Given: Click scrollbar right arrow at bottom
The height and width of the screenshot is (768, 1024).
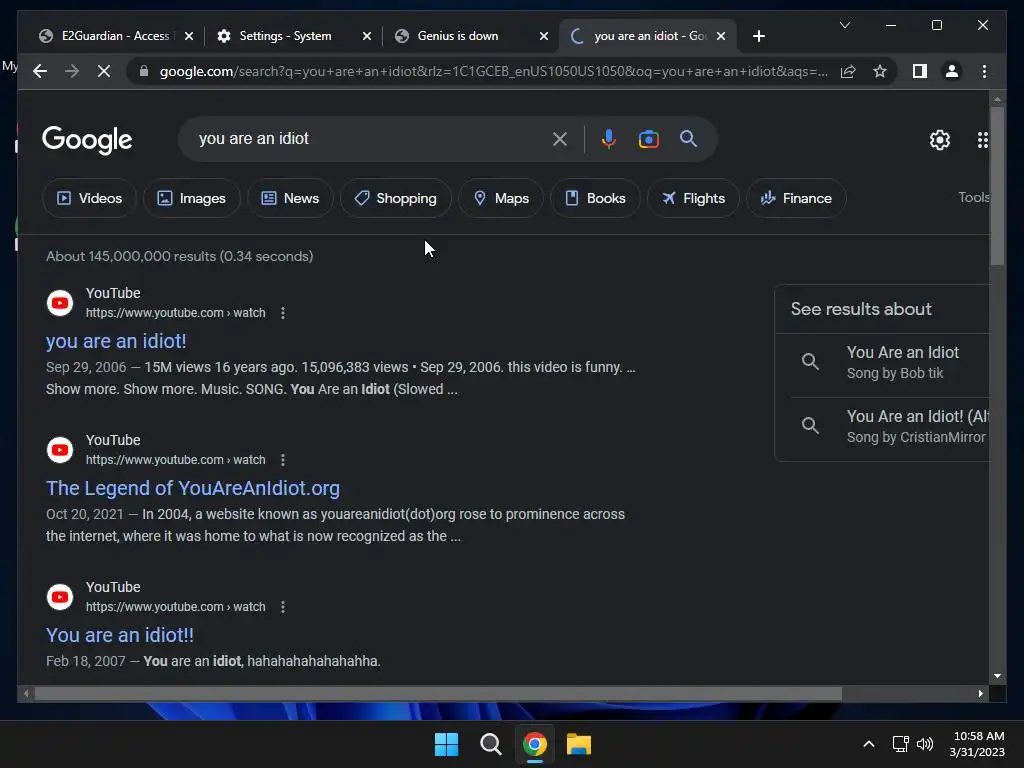Looking at the screenshot, I should click(980, 694).
